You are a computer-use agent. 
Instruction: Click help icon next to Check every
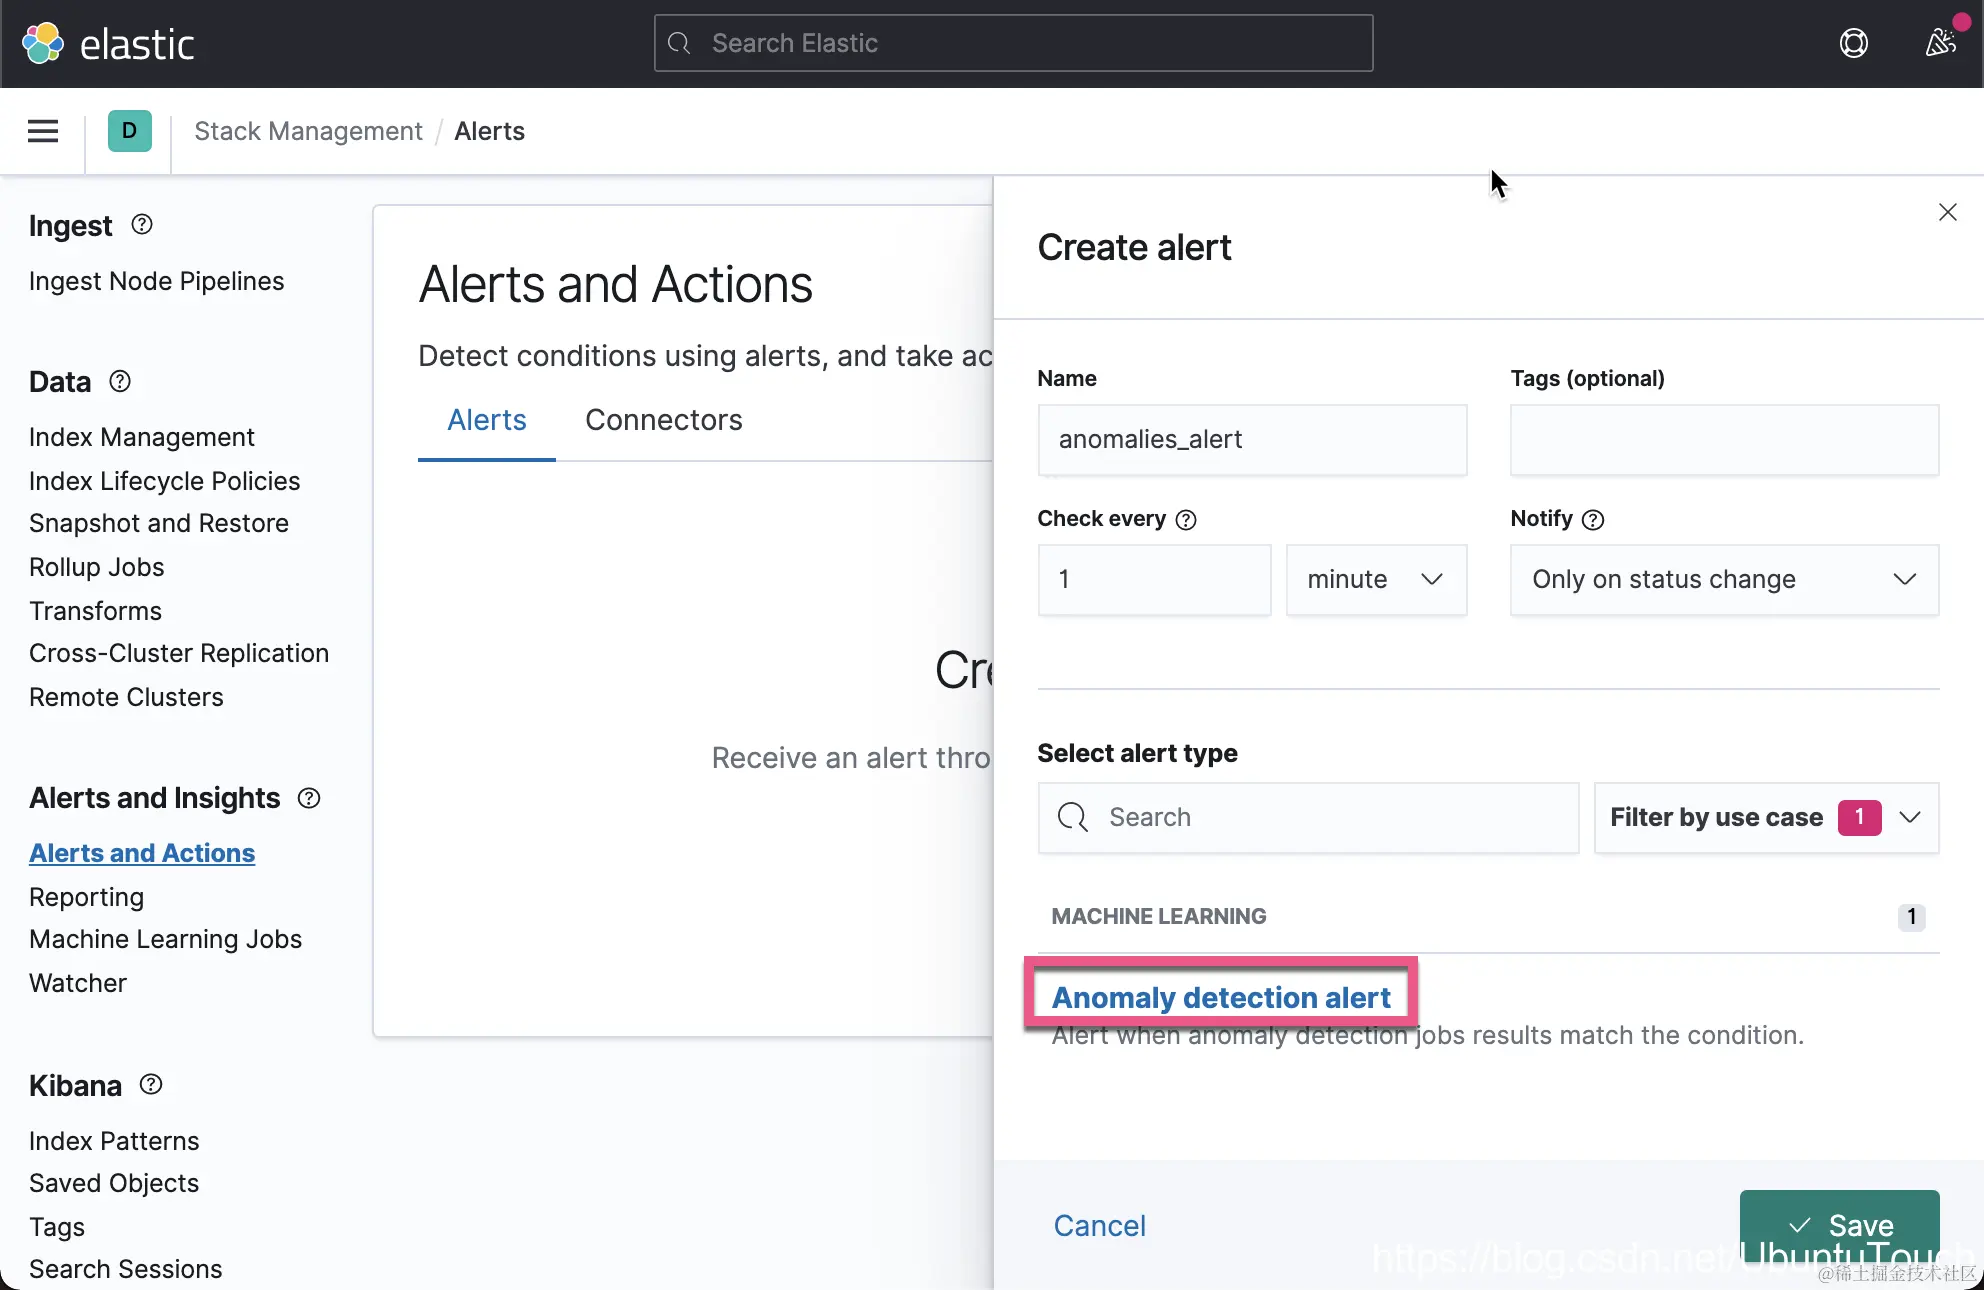[x=1186, y=519]
